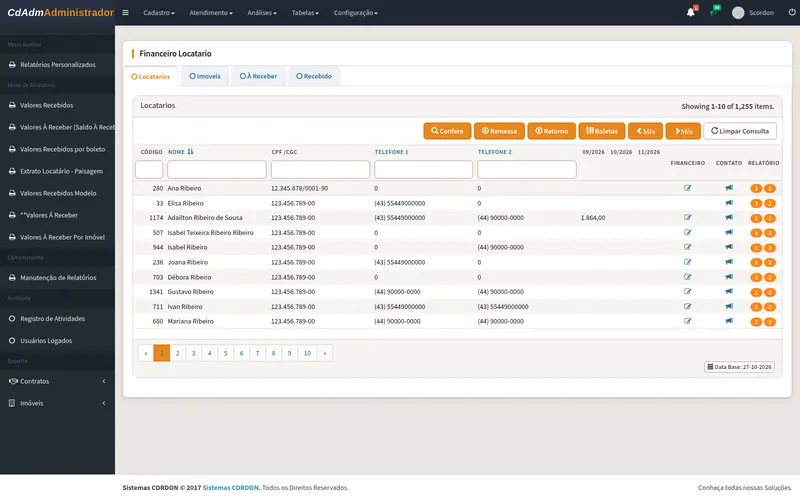Click building icon beside Imóveis in sidebar
The width and height of the screenshot is (800, 500).
[12, 403]
